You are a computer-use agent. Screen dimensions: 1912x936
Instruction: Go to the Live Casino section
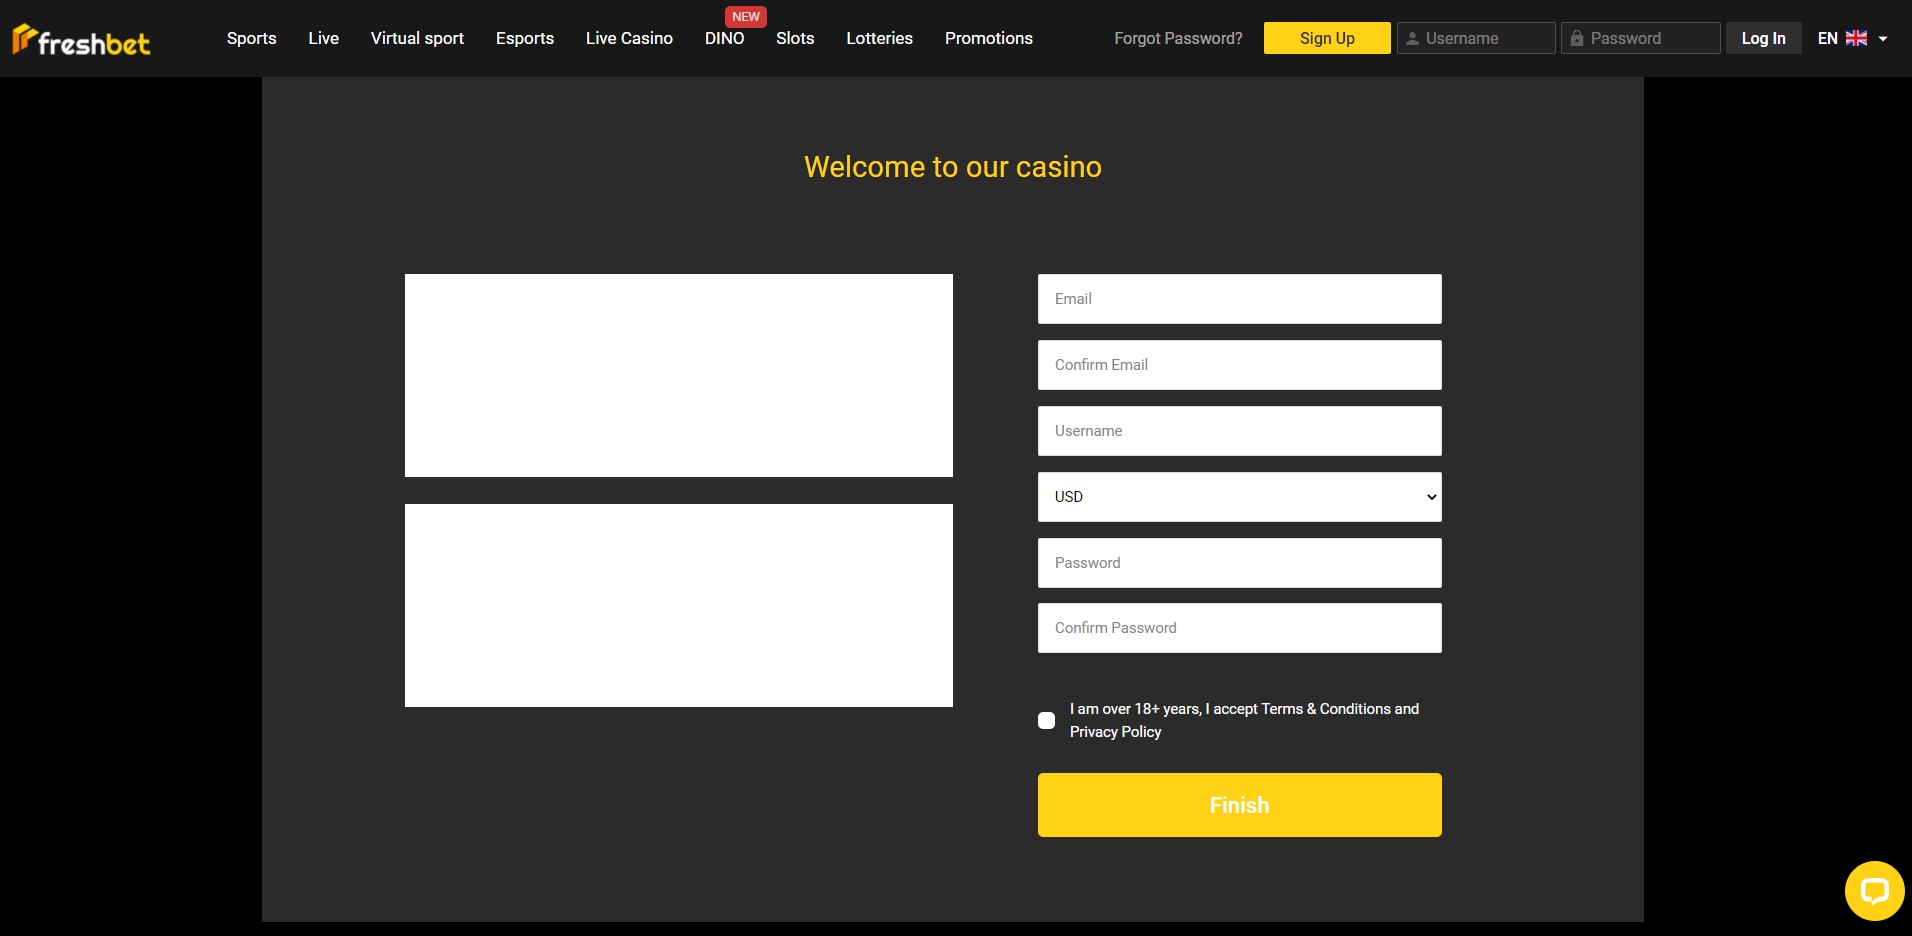pos(629,38)
